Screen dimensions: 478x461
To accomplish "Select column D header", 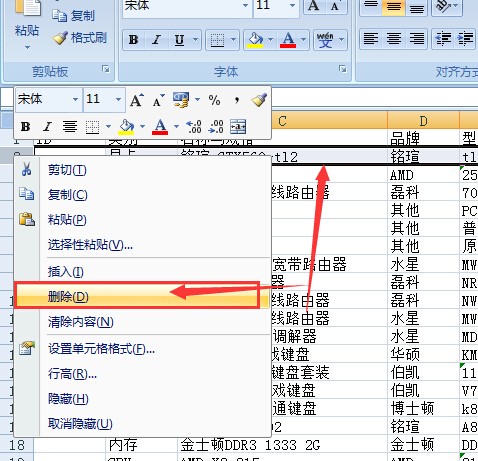I will pyautogui.click(x=423, y=121).
